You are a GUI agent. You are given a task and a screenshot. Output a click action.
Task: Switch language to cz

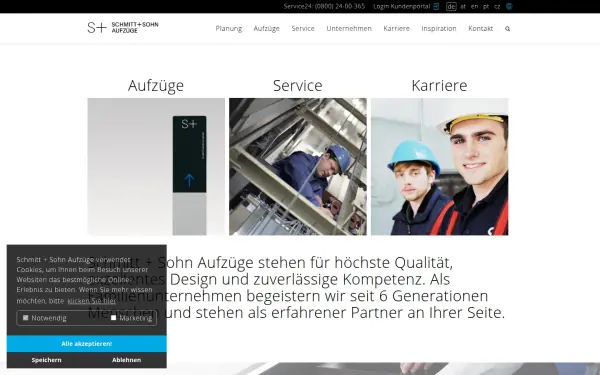click(497, 7)
